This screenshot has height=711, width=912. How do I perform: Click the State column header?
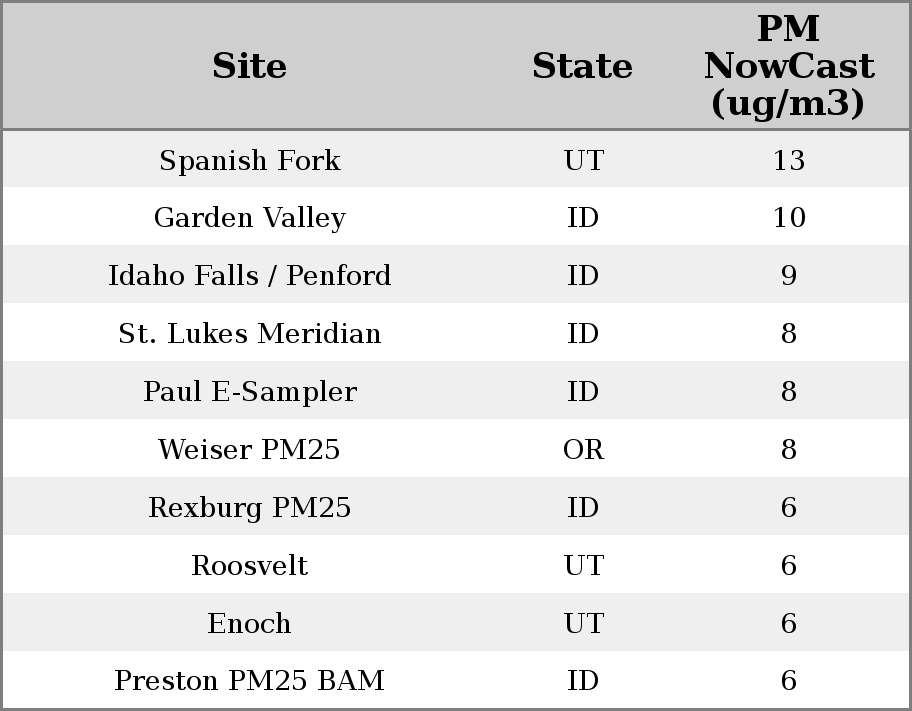click(582, 66)
